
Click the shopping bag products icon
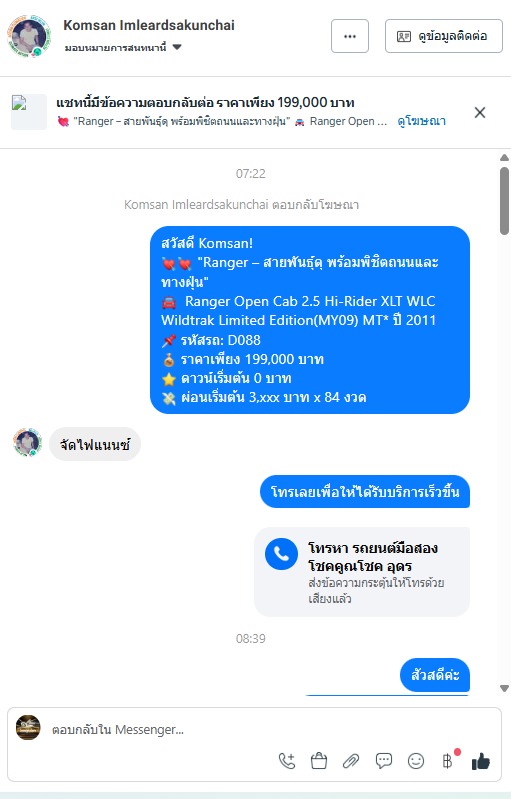pos(319,761)
